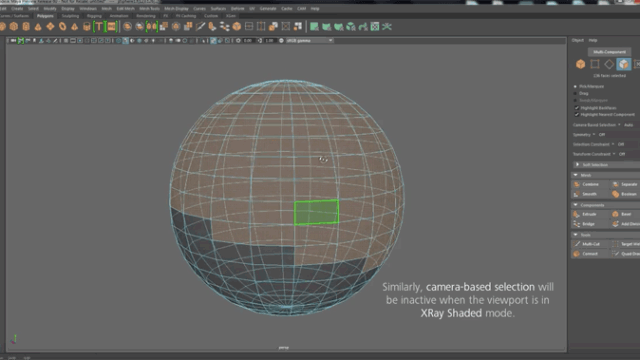Screen dimensions: 640x360
Task: Toggle Highlight Backfaces checkbox
Action: coord(577,108)
